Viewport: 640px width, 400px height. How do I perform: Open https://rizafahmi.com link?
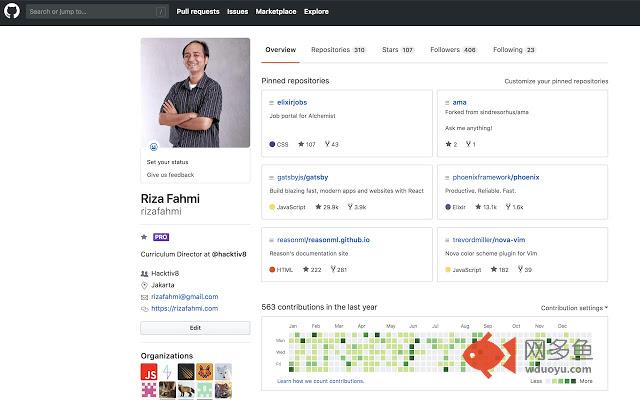coord(184,309)
